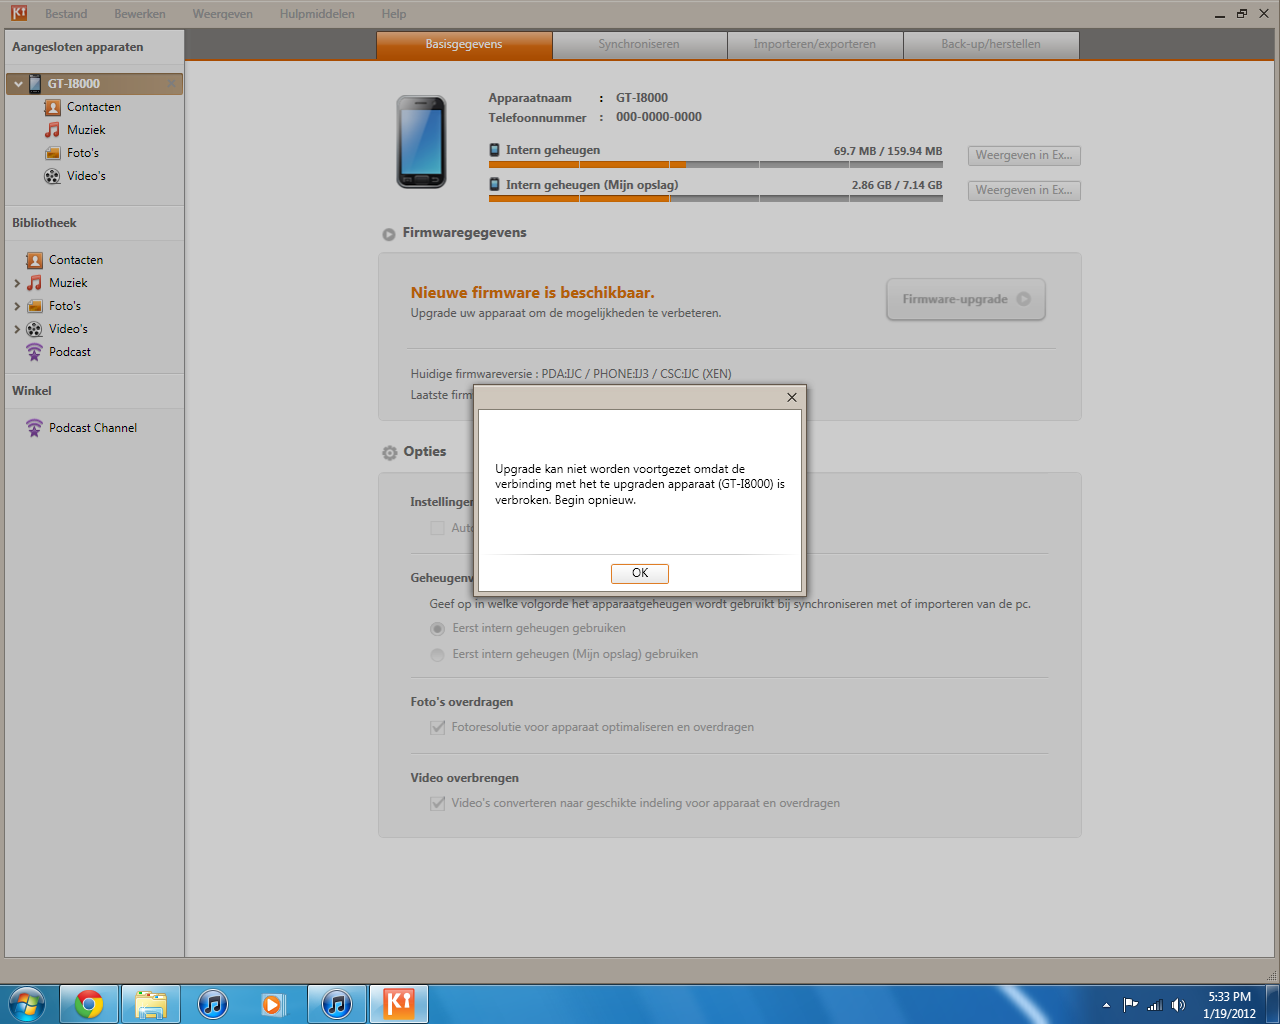Viewport: 1280px width, 1024px height.
Task: Open device Foto's icon under GT-I8000
Action: pos(52,153)
